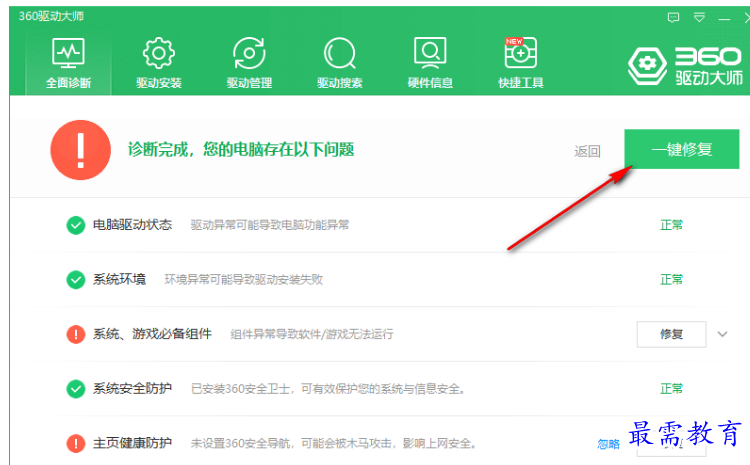
Task: Expand the 系统、游戏必备组件 details chevron
Action: pos(722,334)
